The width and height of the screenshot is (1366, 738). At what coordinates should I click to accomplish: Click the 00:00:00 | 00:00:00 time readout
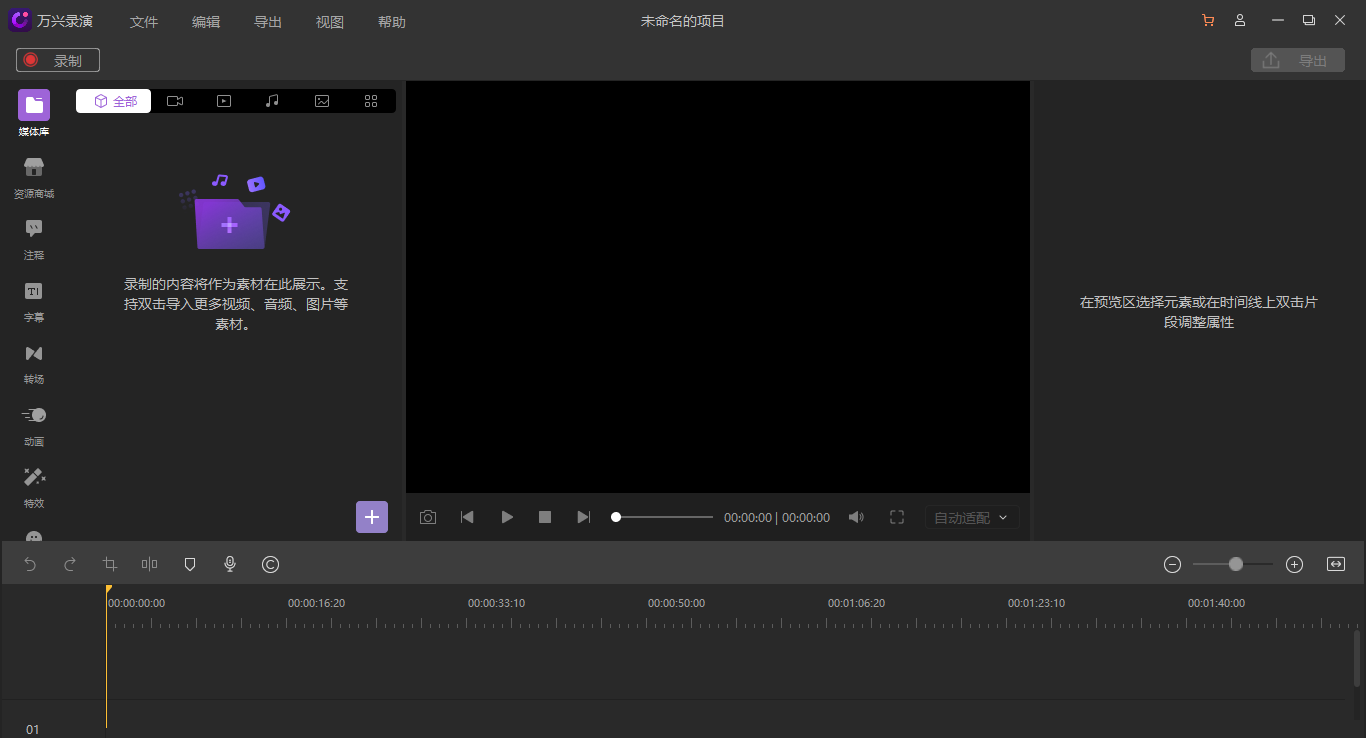pyautogui.click(x=777, y=518)
